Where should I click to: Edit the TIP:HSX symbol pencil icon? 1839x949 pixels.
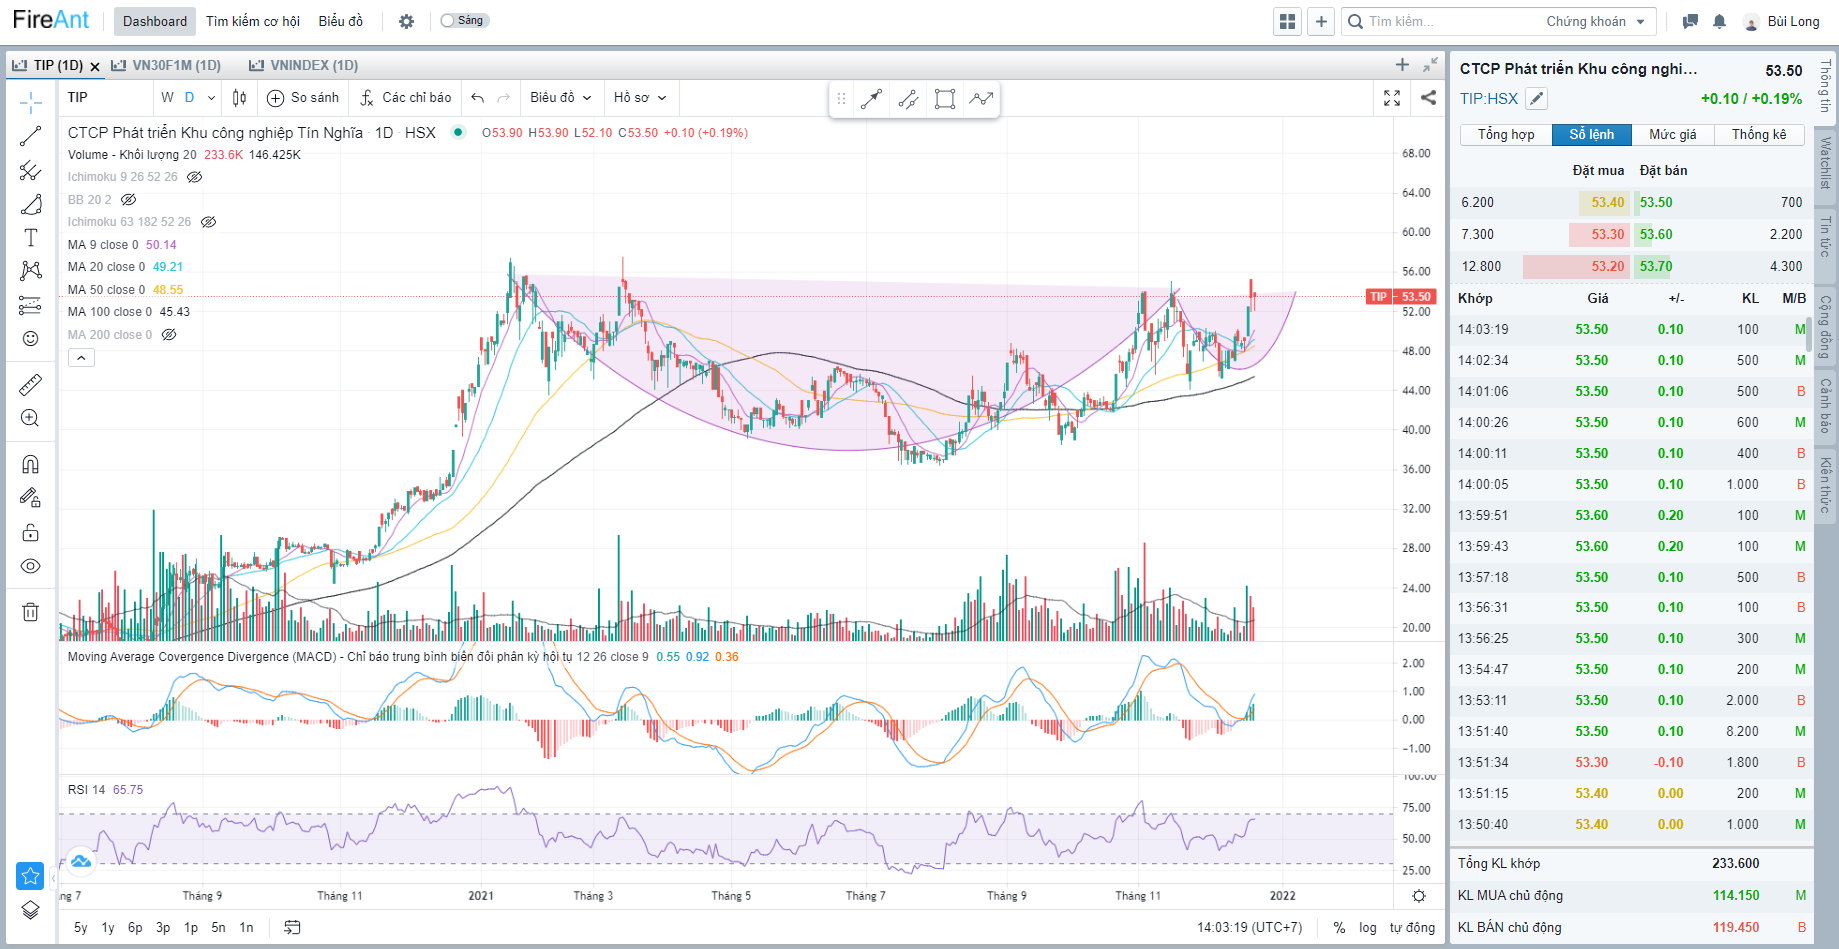click(x=1537, y=99)
